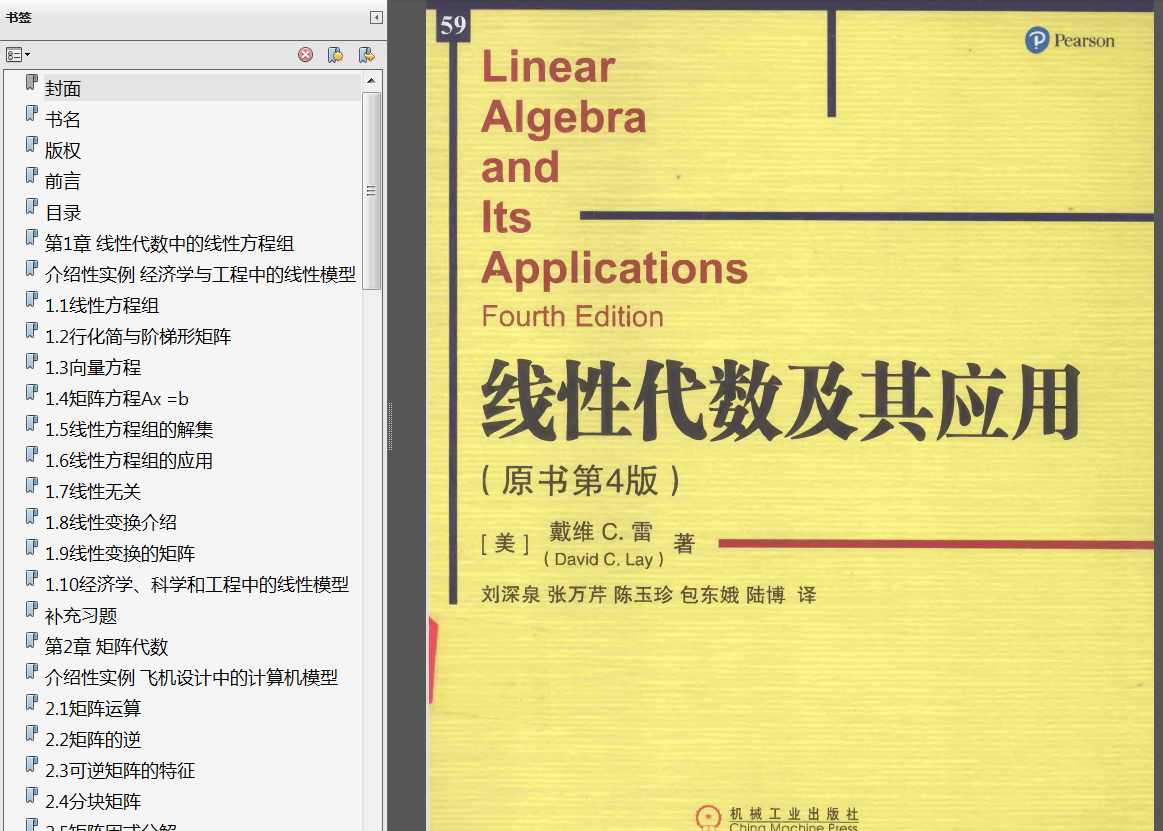
Task: Click bookmark icon beside 1.6线性方程组的应用
Action: [31, 455]
